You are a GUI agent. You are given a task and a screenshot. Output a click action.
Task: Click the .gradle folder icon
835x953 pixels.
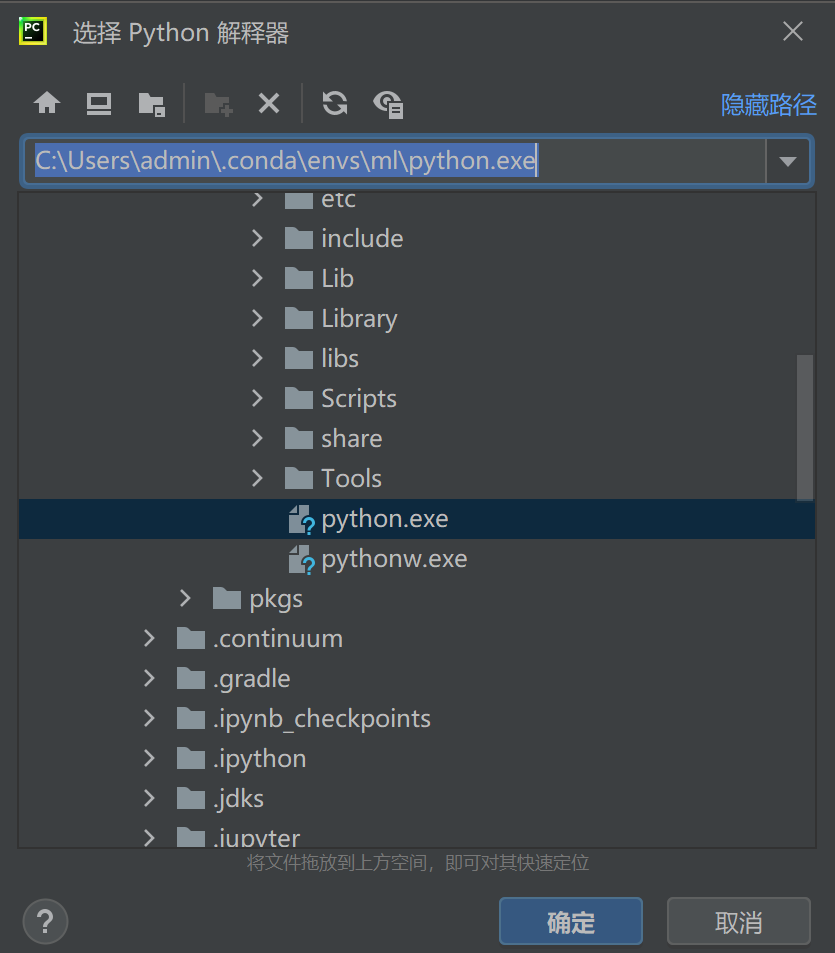(191, 678)
